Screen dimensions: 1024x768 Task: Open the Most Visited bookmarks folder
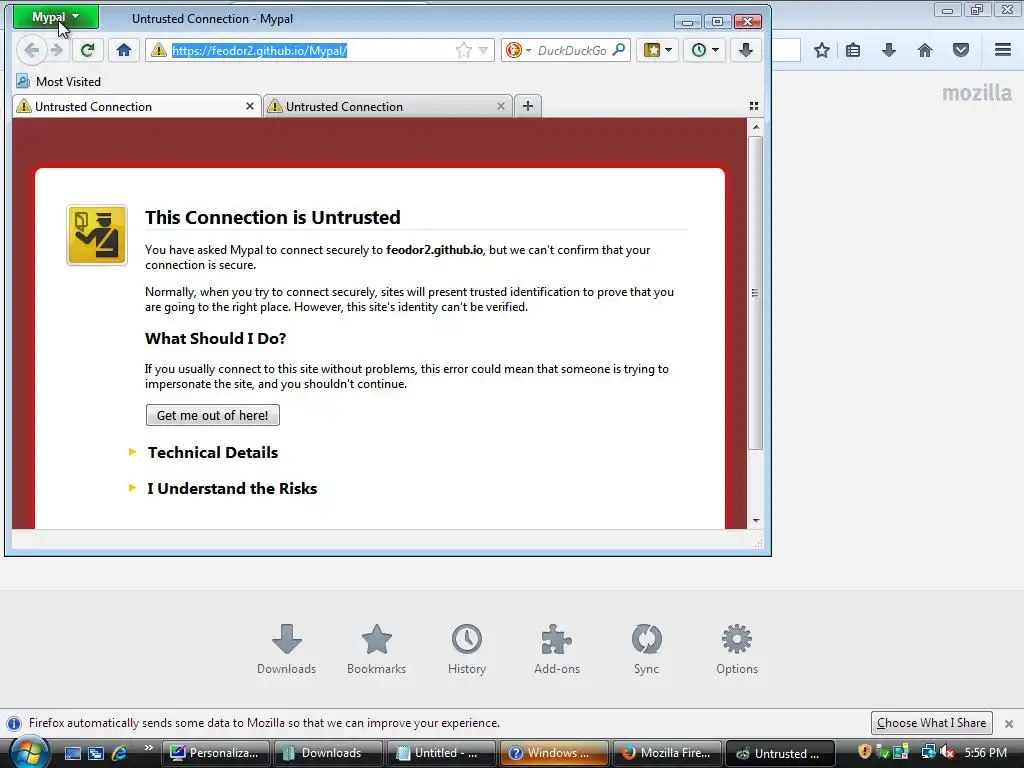[x=59, y=82]
